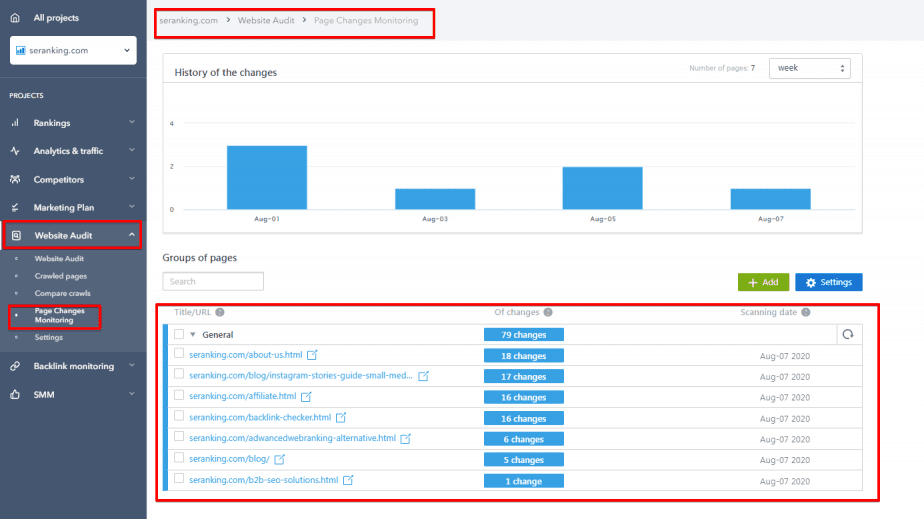Select Page Changes Monitoring submenu item
924x519 pixels.
click(59, 315)
